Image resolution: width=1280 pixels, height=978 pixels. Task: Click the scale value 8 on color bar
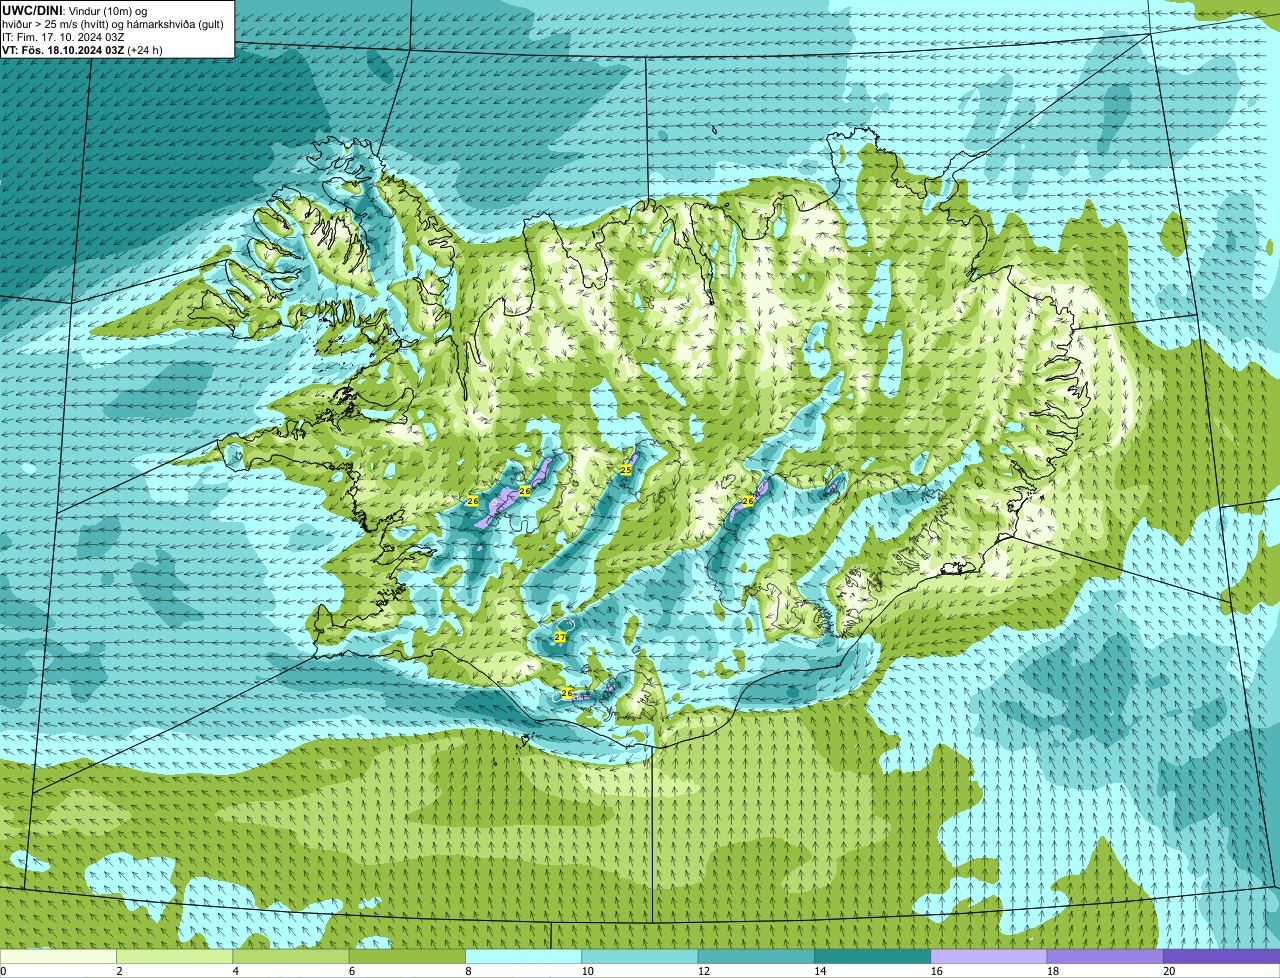pos(467,971)
